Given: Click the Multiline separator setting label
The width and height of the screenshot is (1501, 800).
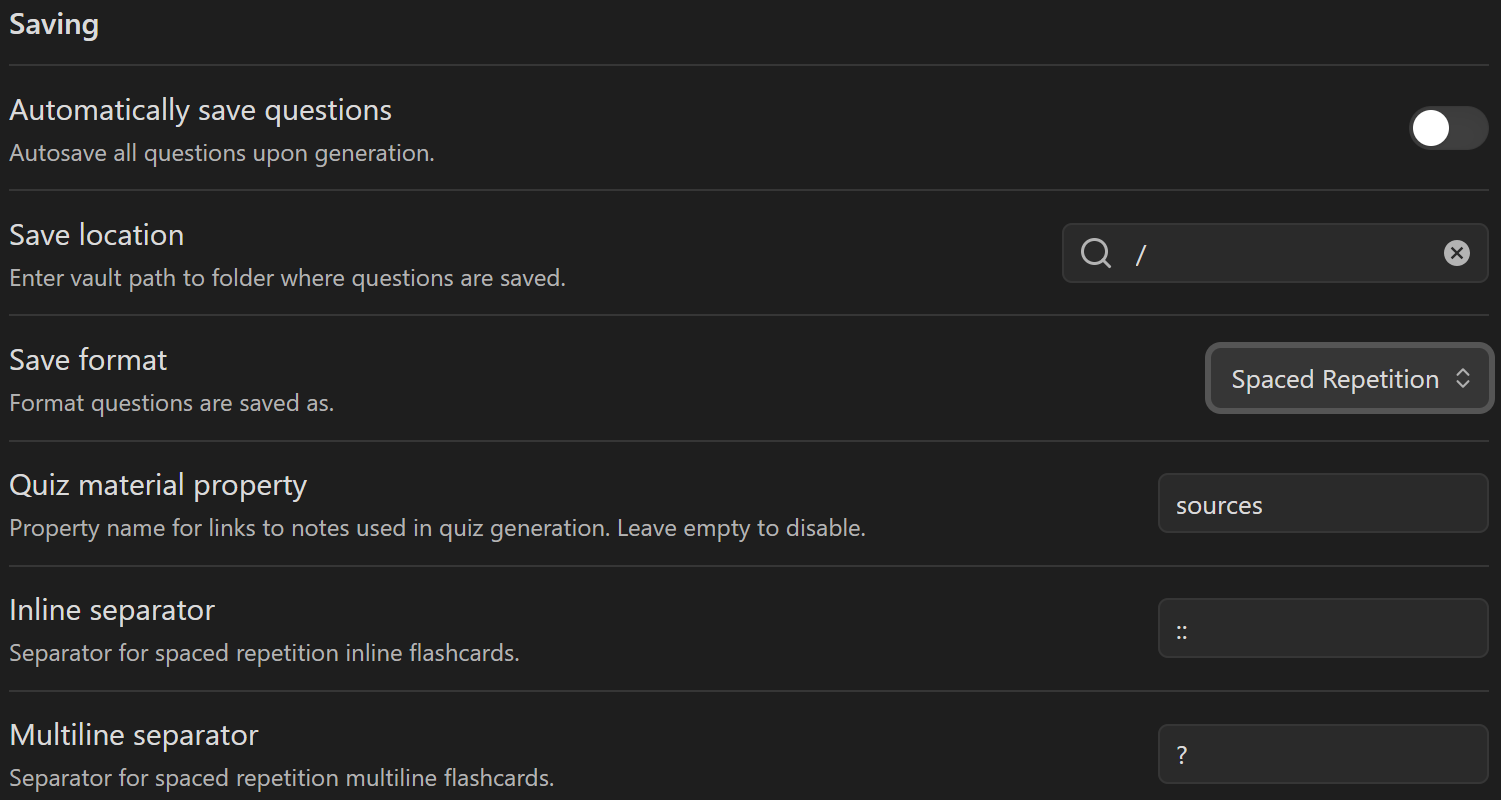Looking at the screenshot, I should 134,735.
